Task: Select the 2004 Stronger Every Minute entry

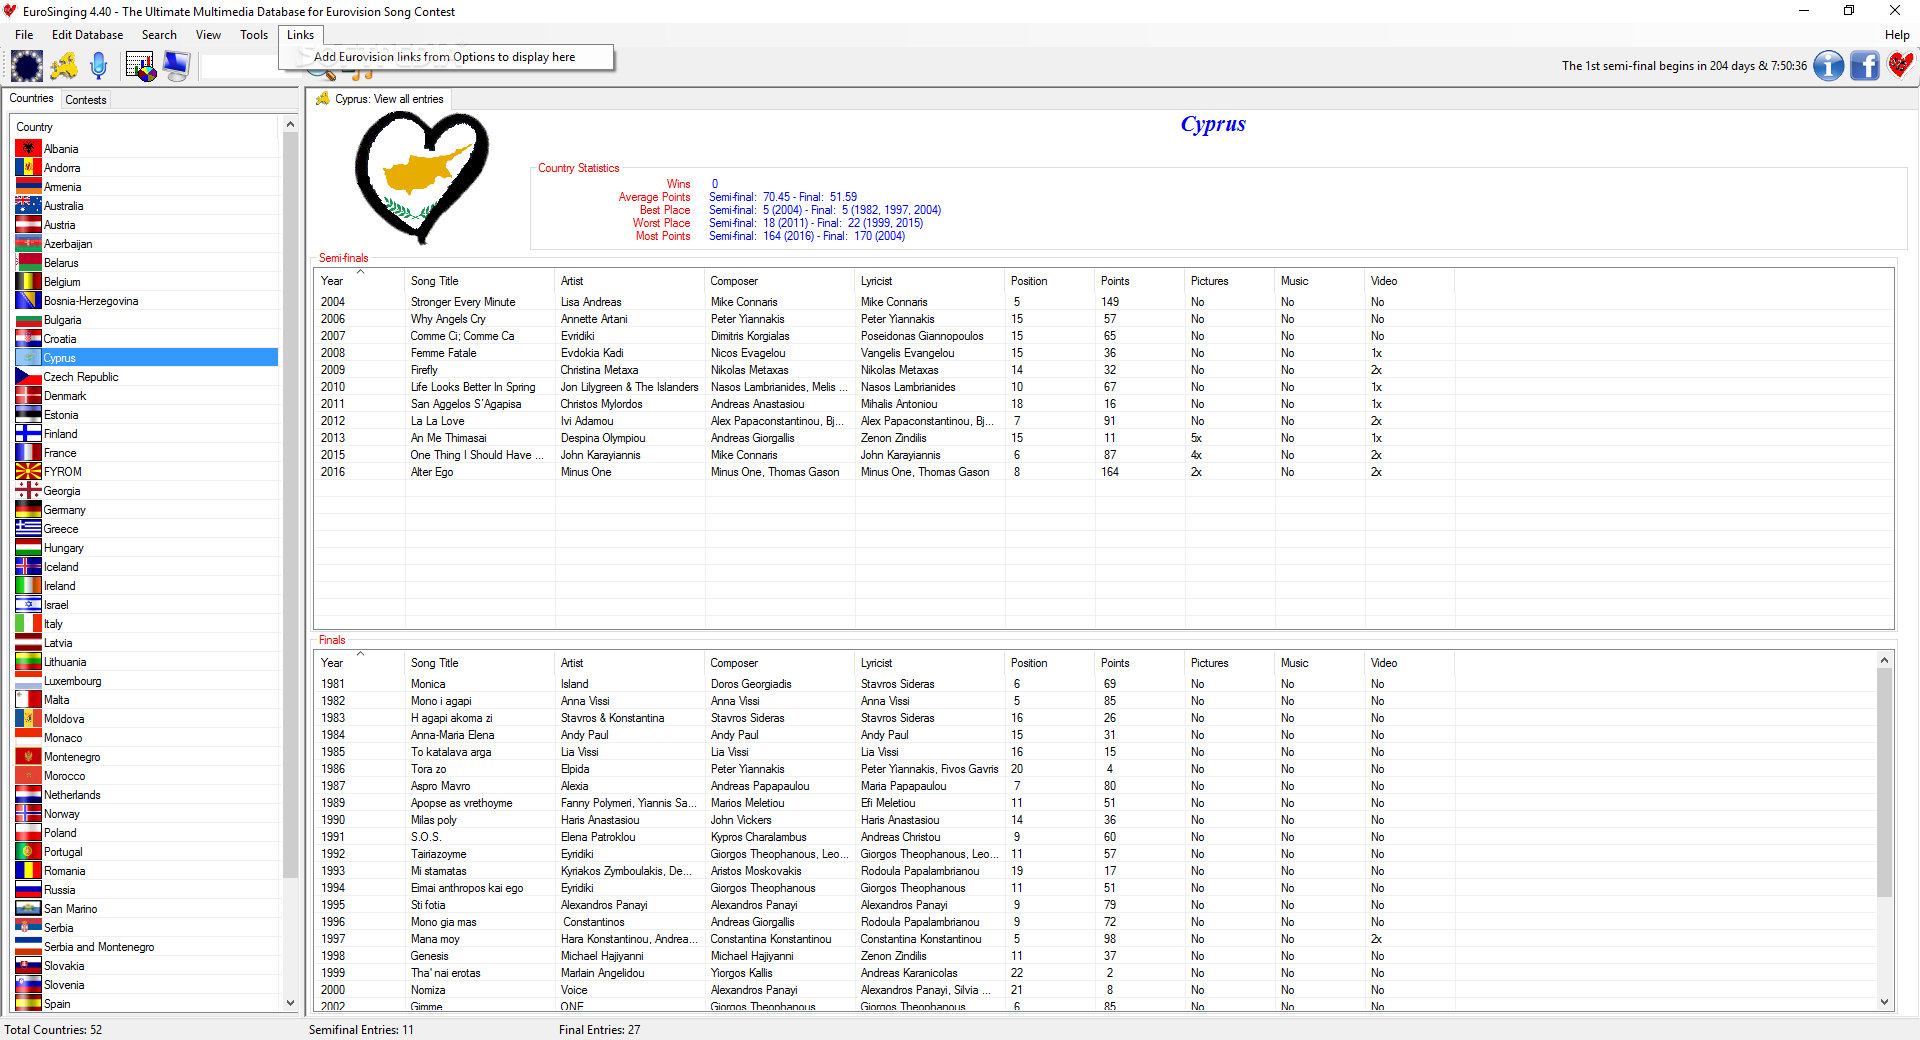Action: click(x=1104, y=302)
